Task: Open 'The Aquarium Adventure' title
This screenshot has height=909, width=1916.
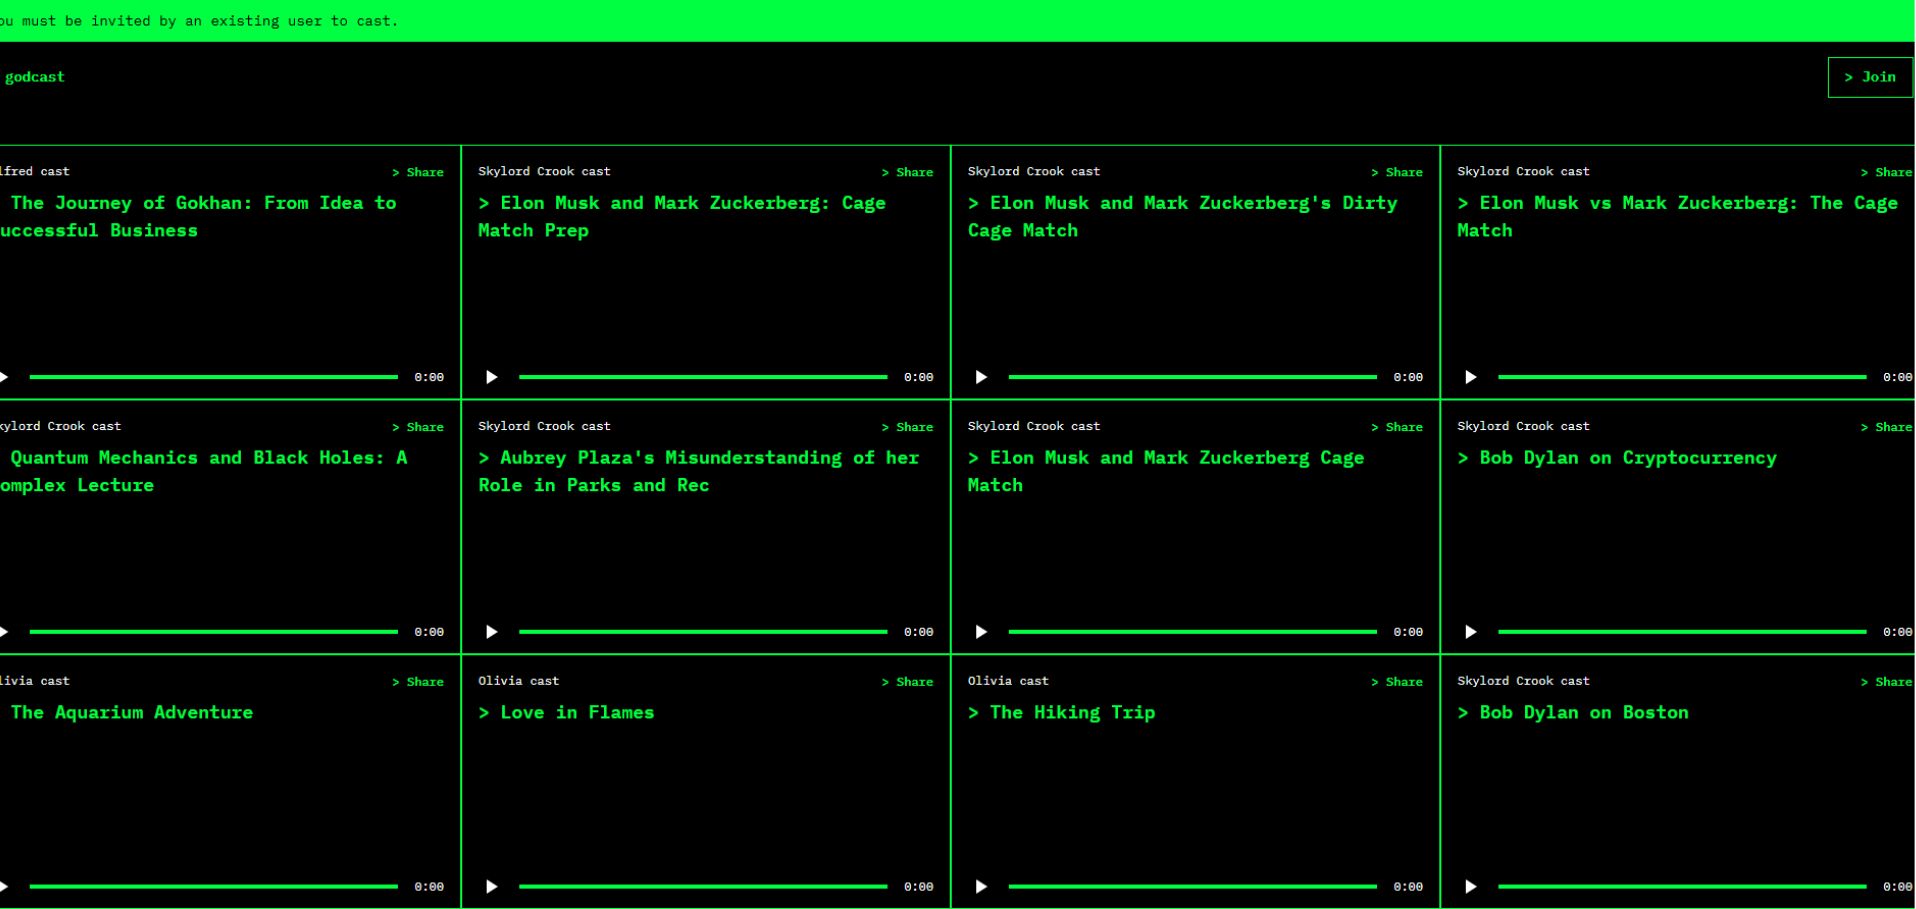Action: tap(127, 713)
